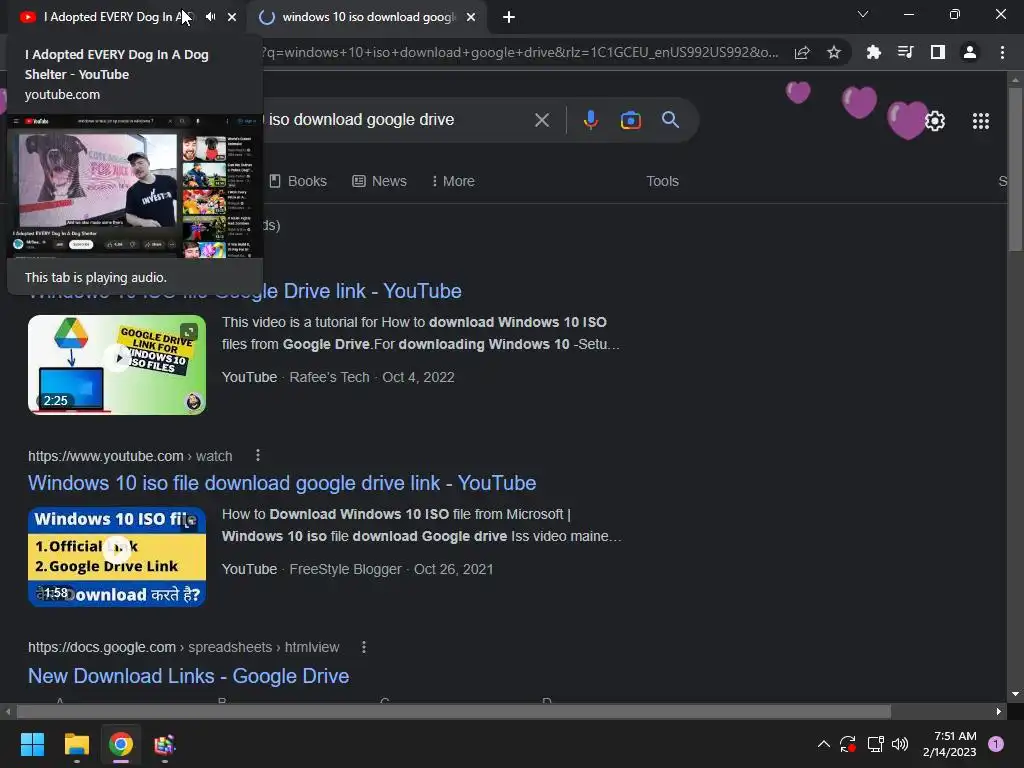Click the vertical page scrollbar
This screenshot has width=1024, height=768.
1015,170
